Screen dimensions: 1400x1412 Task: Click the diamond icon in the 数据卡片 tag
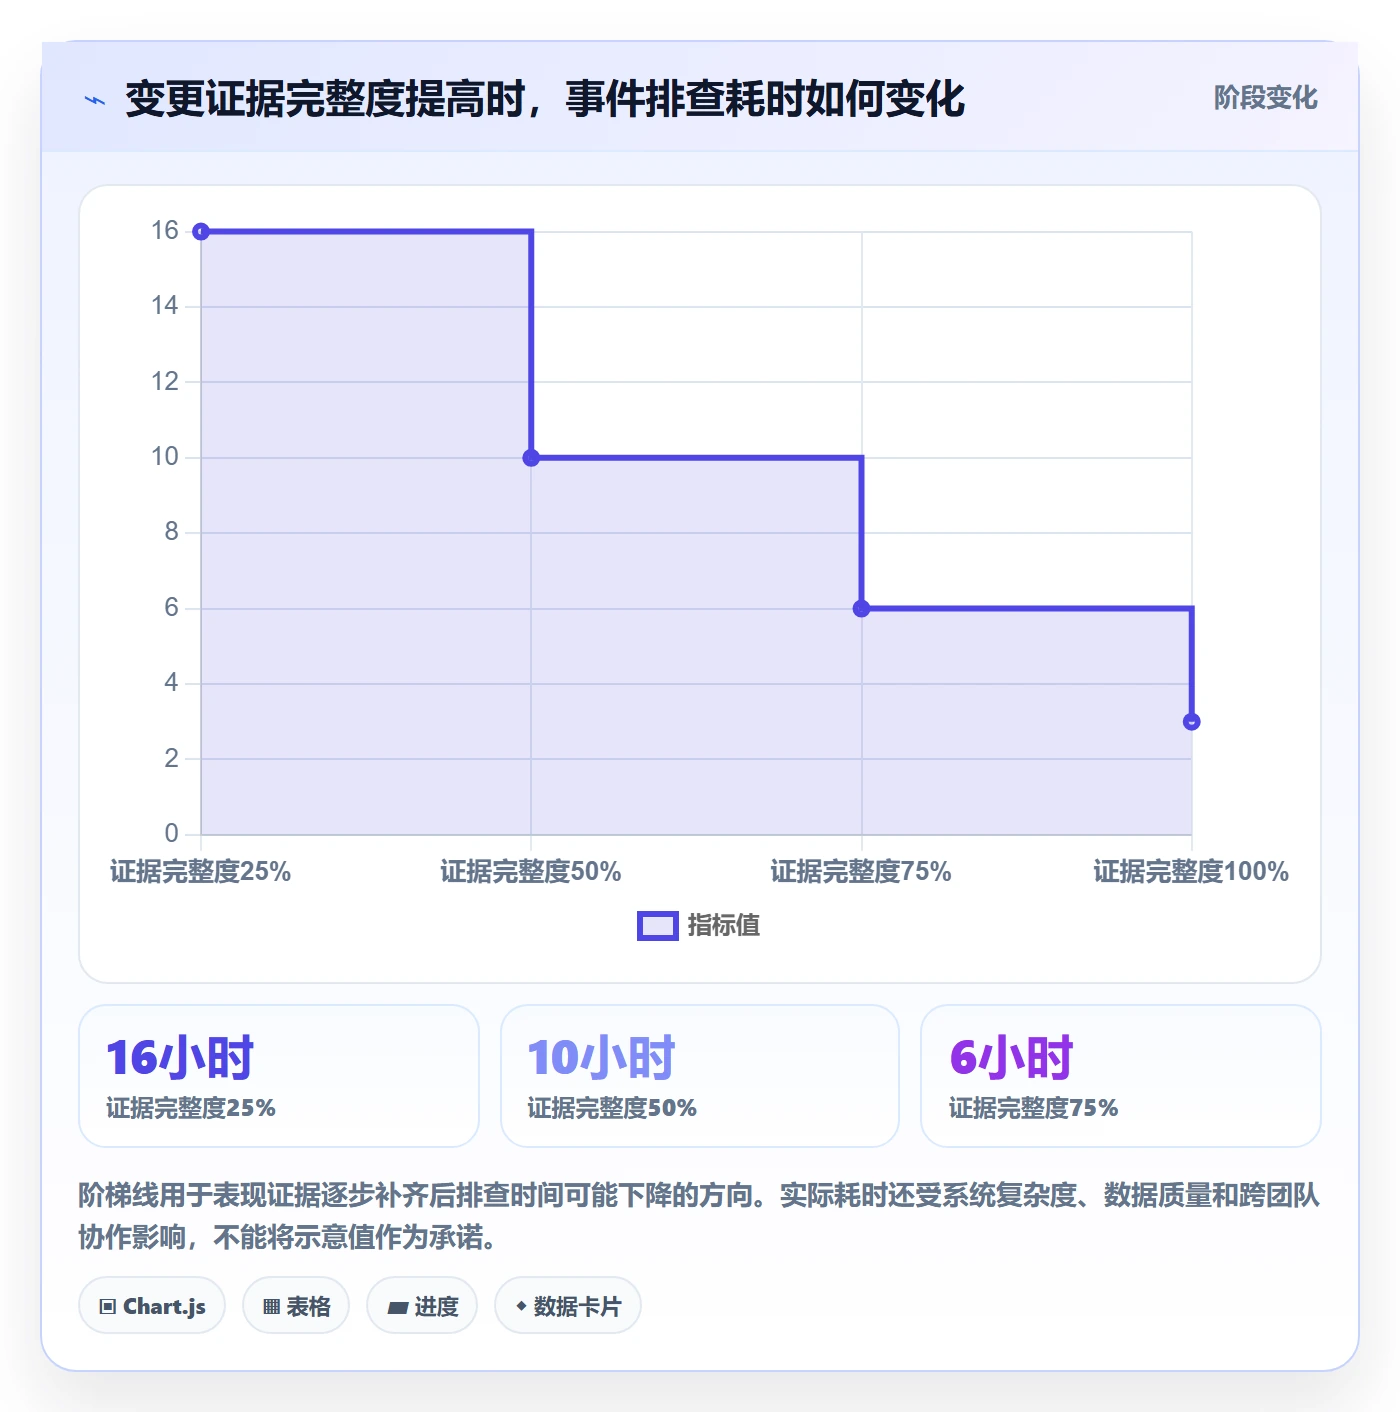tap(521, 1306)
